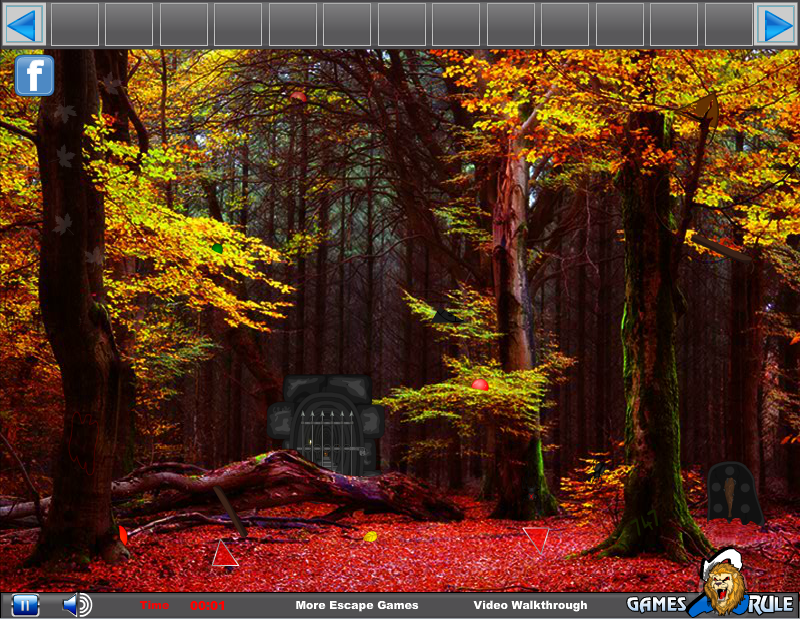Open the More Escape Games link

pos(357,605)
